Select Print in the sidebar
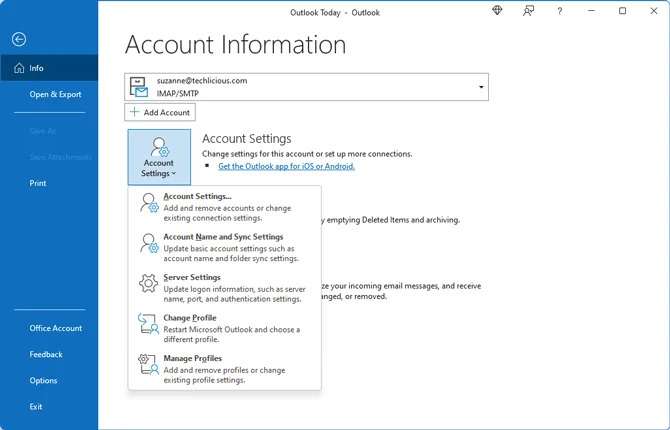The width and height of the screenshot is (670, 430). point(49,183)
